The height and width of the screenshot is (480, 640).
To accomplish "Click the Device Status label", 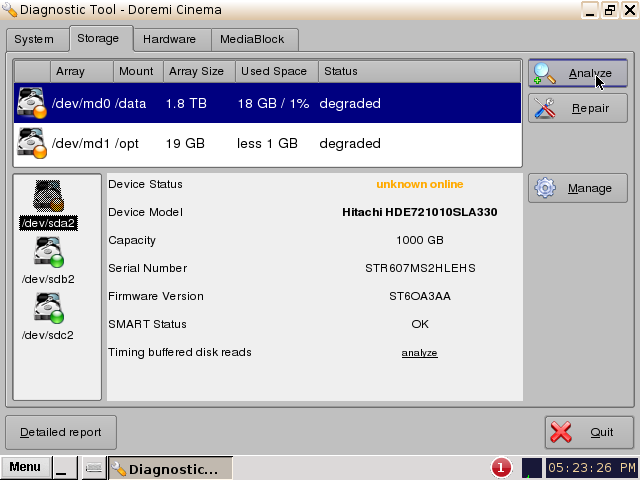I will tap(145, 184).
